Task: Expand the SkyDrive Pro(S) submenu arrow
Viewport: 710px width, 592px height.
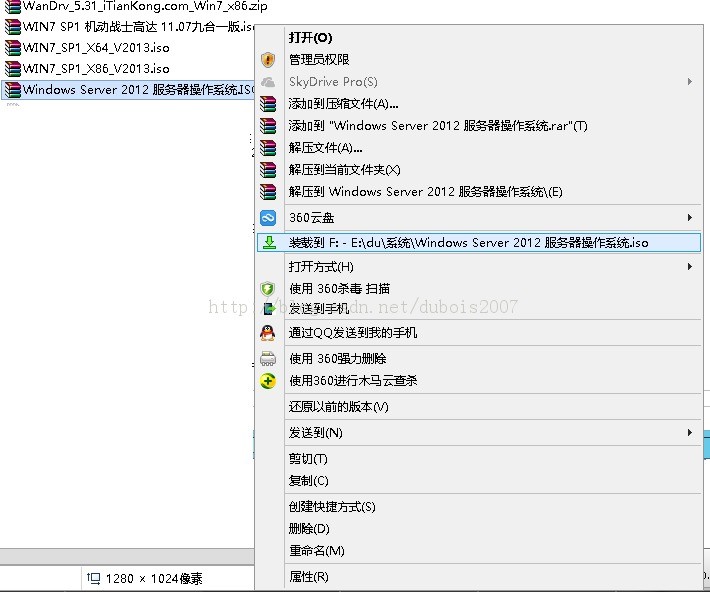Action: coord(689,82)
